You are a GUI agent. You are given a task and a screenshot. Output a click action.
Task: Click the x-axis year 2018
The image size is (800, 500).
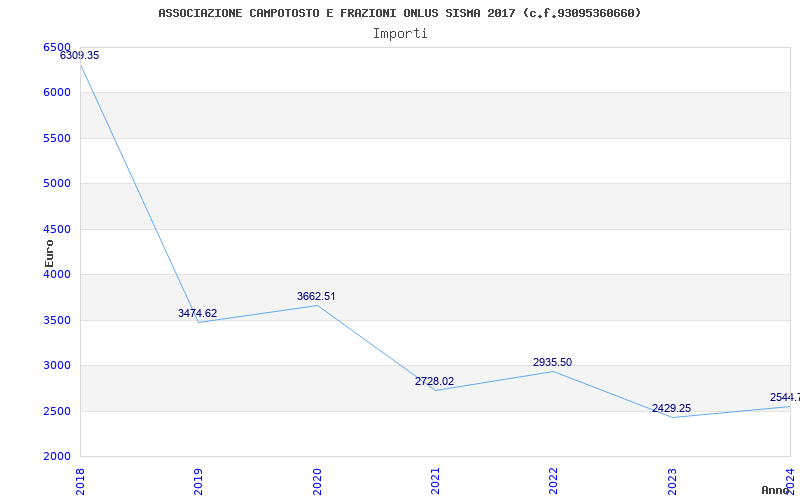pyautogui.click(x=80, y=481)
